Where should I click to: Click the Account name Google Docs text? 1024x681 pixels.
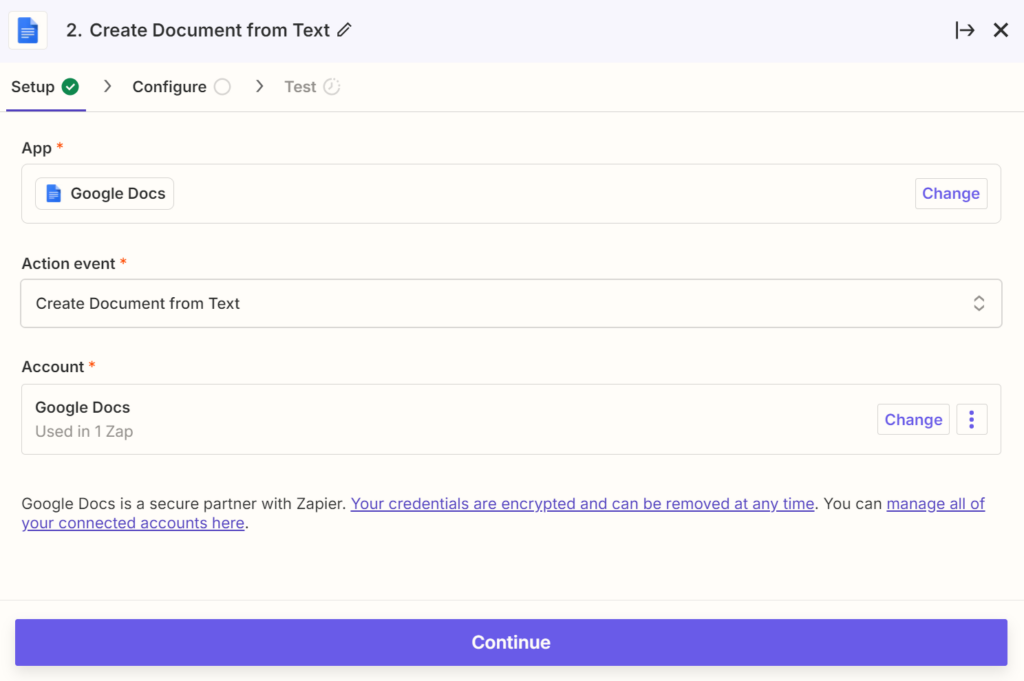click(82, 407)
